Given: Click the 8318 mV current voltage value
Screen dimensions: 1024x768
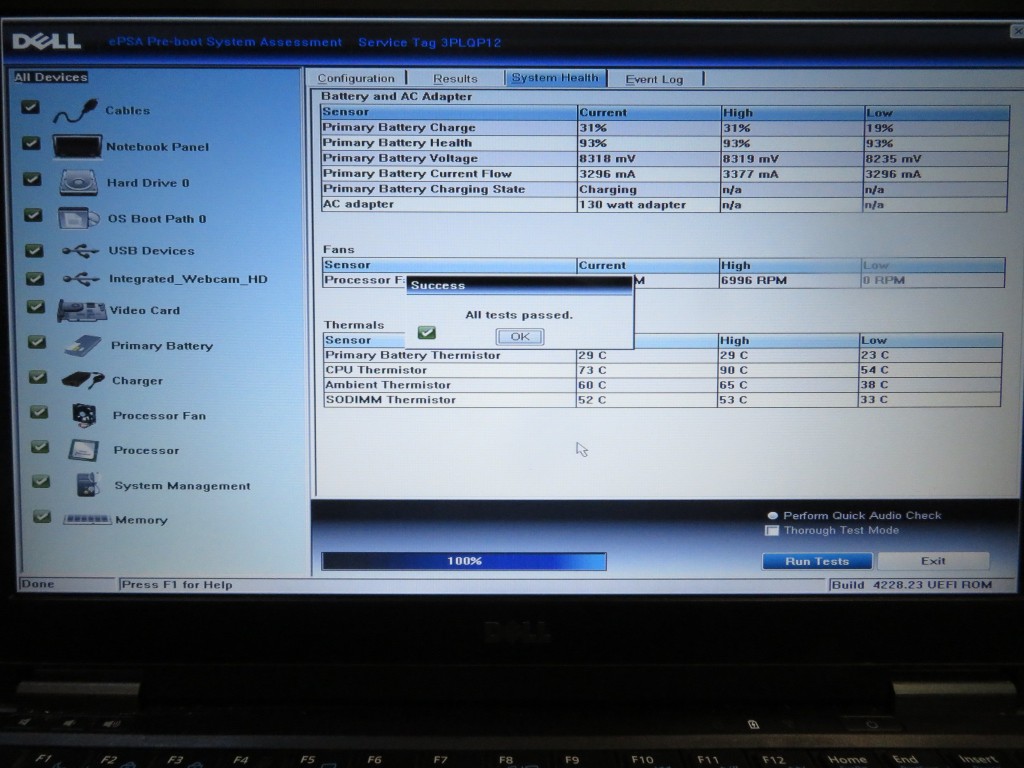Looking at the screenshot, I should (607, 159).
